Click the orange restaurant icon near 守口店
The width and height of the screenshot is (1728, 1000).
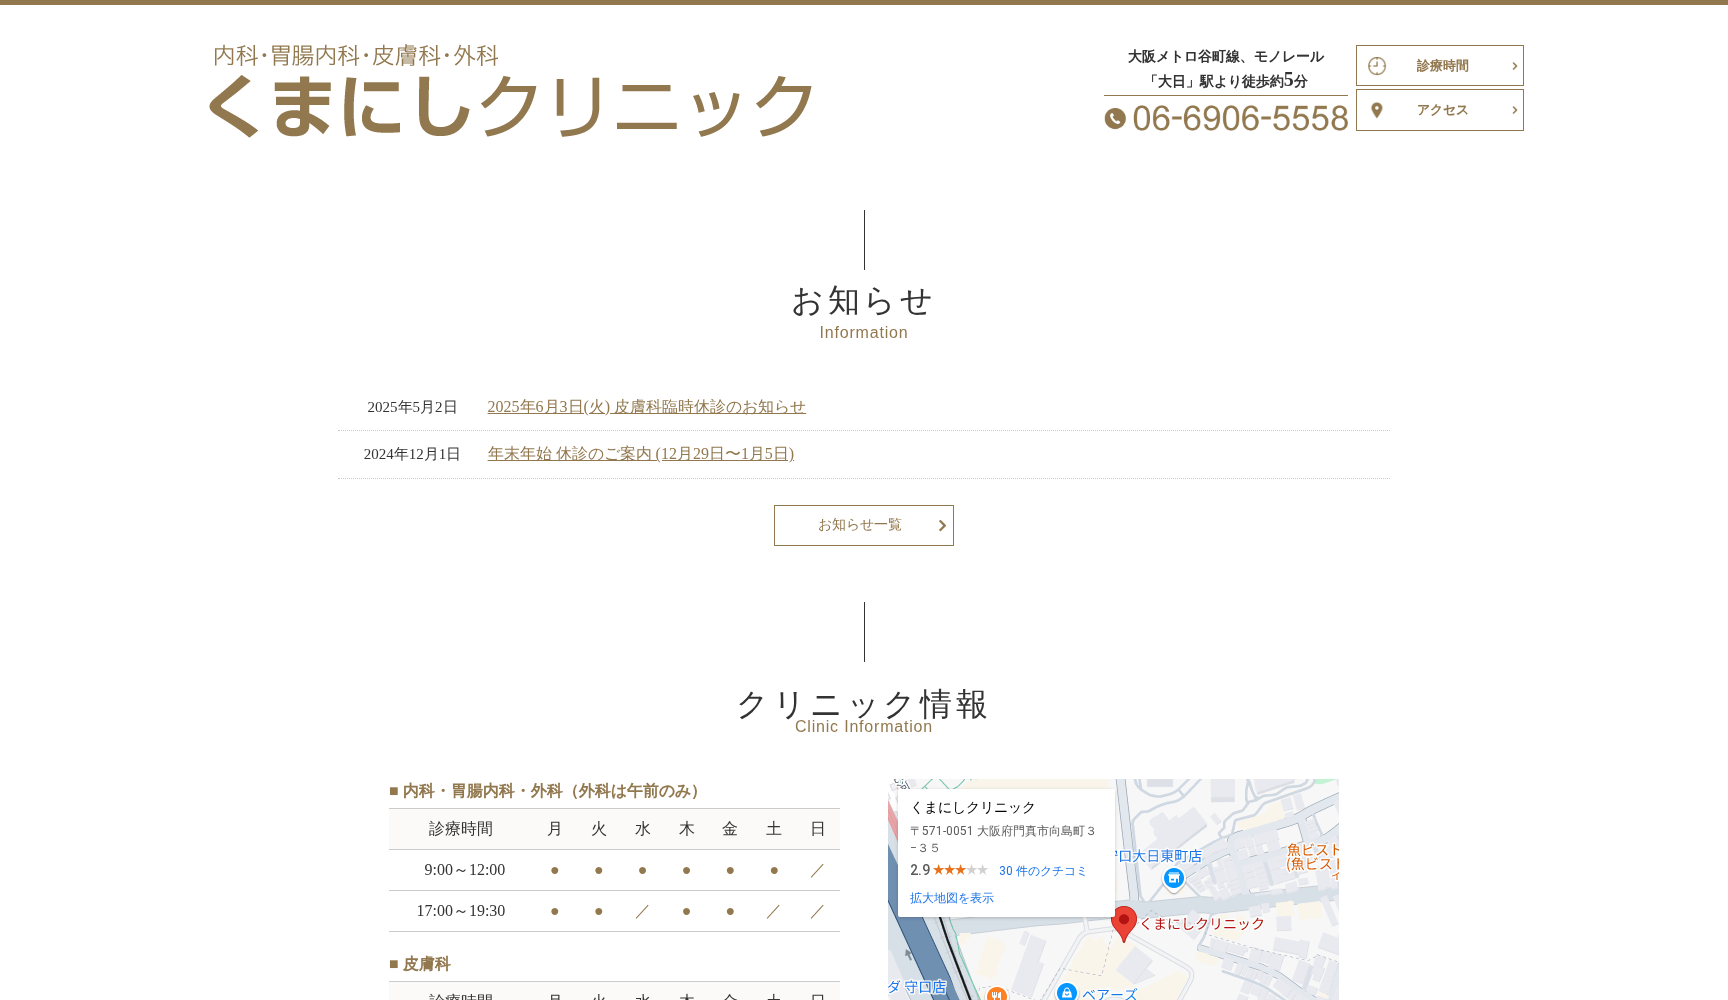coord(997,993)
